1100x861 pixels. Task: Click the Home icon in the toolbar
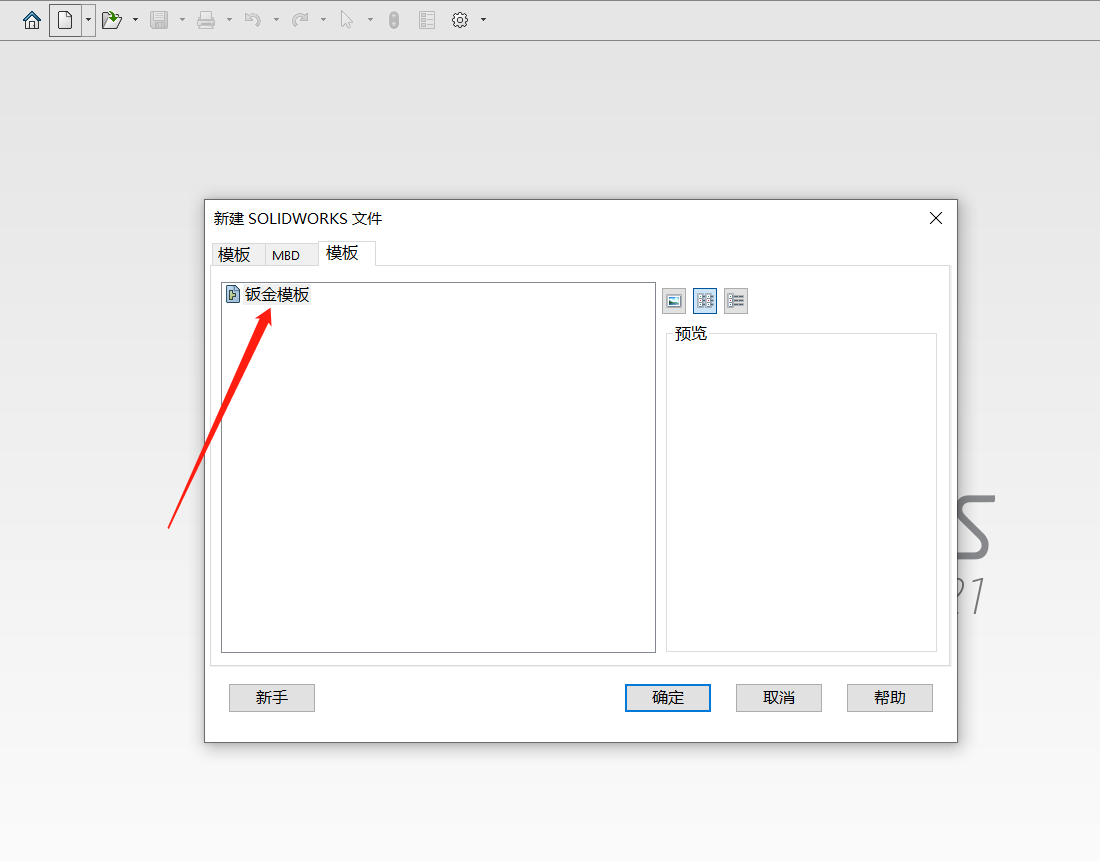point(32,20)
